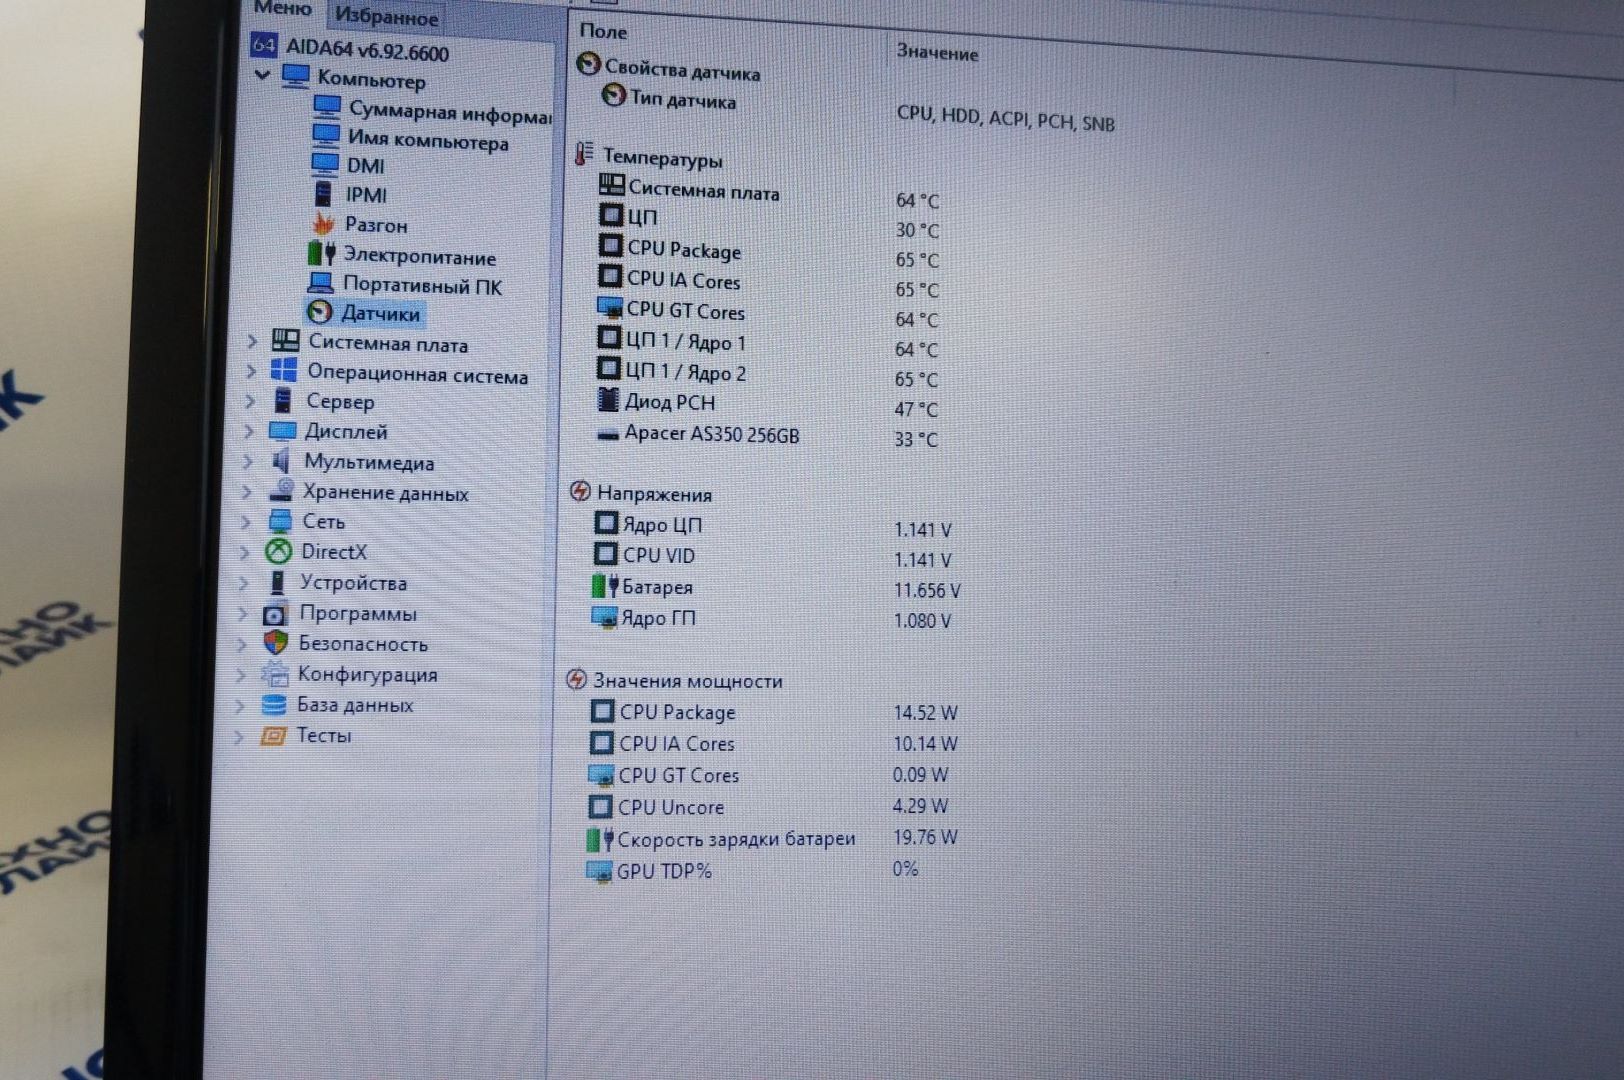Select Суммарная информация in the tree
The width and height of the screenshot is (1624, 1080).
pyautogui.click(x=448, y=113)
